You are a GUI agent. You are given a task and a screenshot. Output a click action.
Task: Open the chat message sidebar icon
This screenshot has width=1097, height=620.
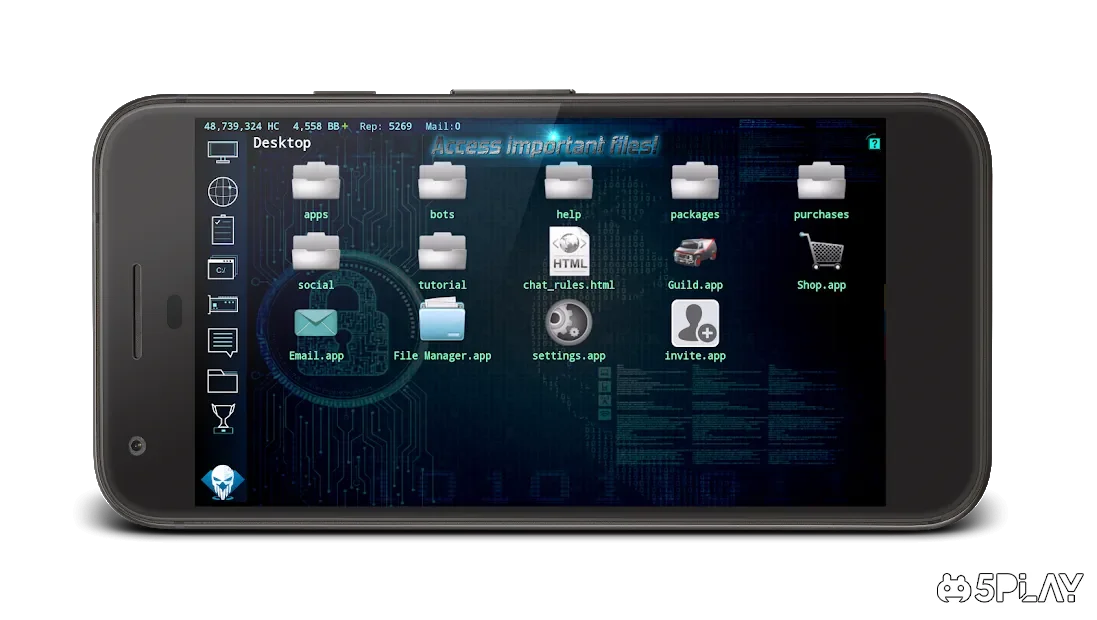pyautogui.click(x=222, y=342)
